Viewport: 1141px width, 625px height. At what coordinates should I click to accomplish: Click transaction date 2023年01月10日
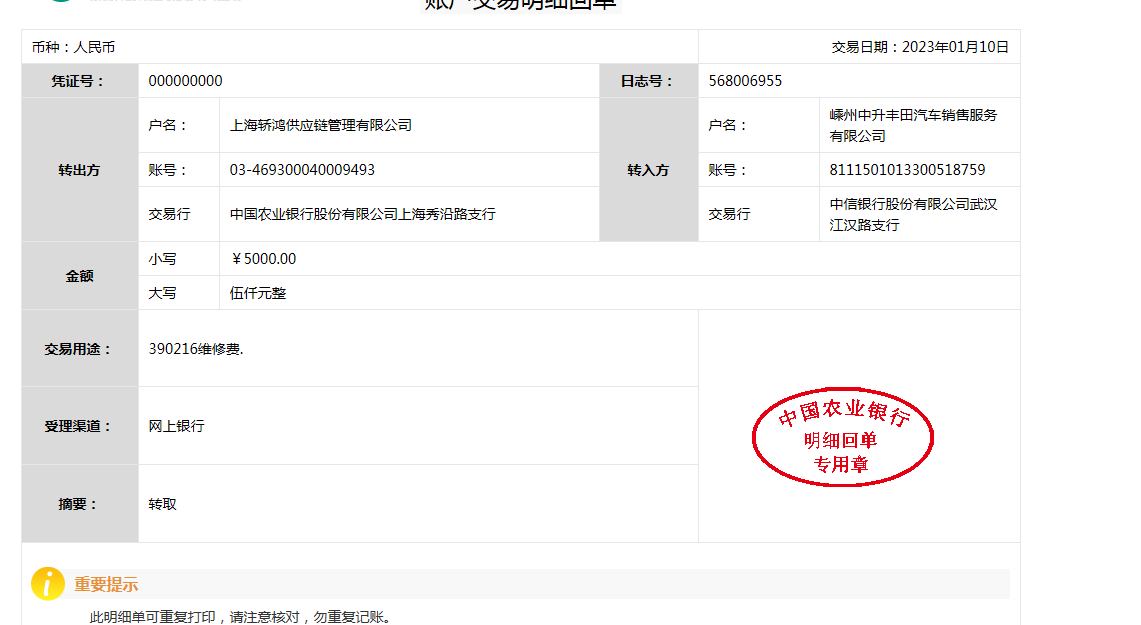(x=920, y=47)
